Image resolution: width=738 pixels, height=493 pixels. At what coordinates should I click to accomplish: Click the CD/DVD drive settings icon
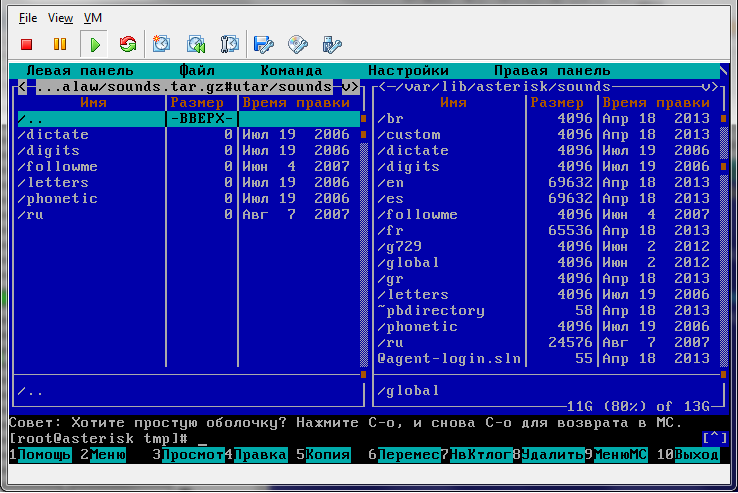point(297,44)
